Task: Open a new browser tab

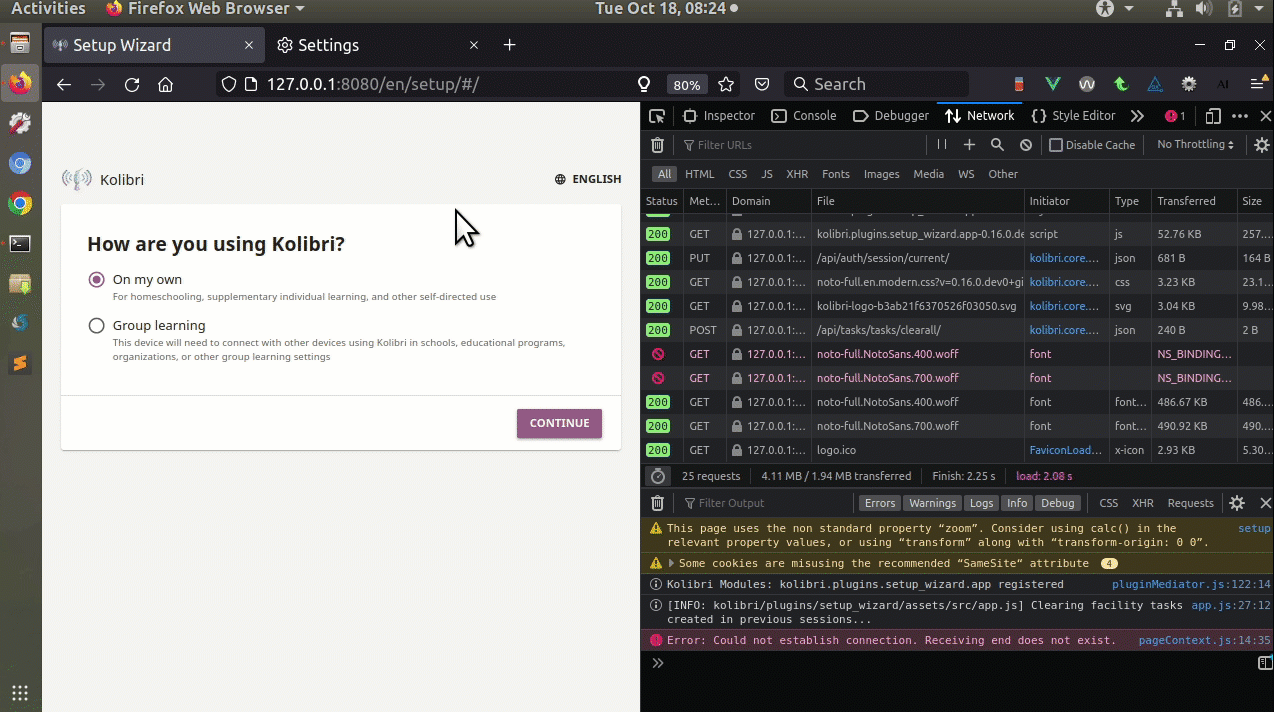Action: (x=509, y=45)
